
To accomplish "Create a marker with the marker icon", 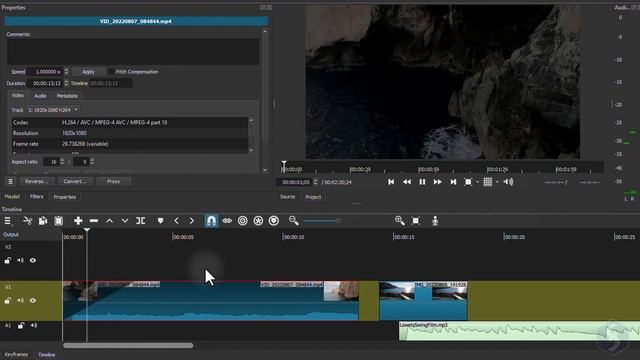I will point(160,221).
